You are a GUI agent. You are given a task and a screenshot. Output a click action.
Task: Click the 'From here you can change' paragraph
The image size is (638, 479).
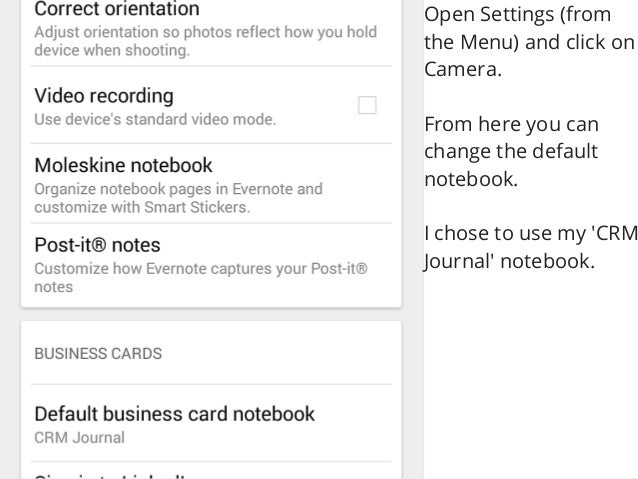(511, 151)
